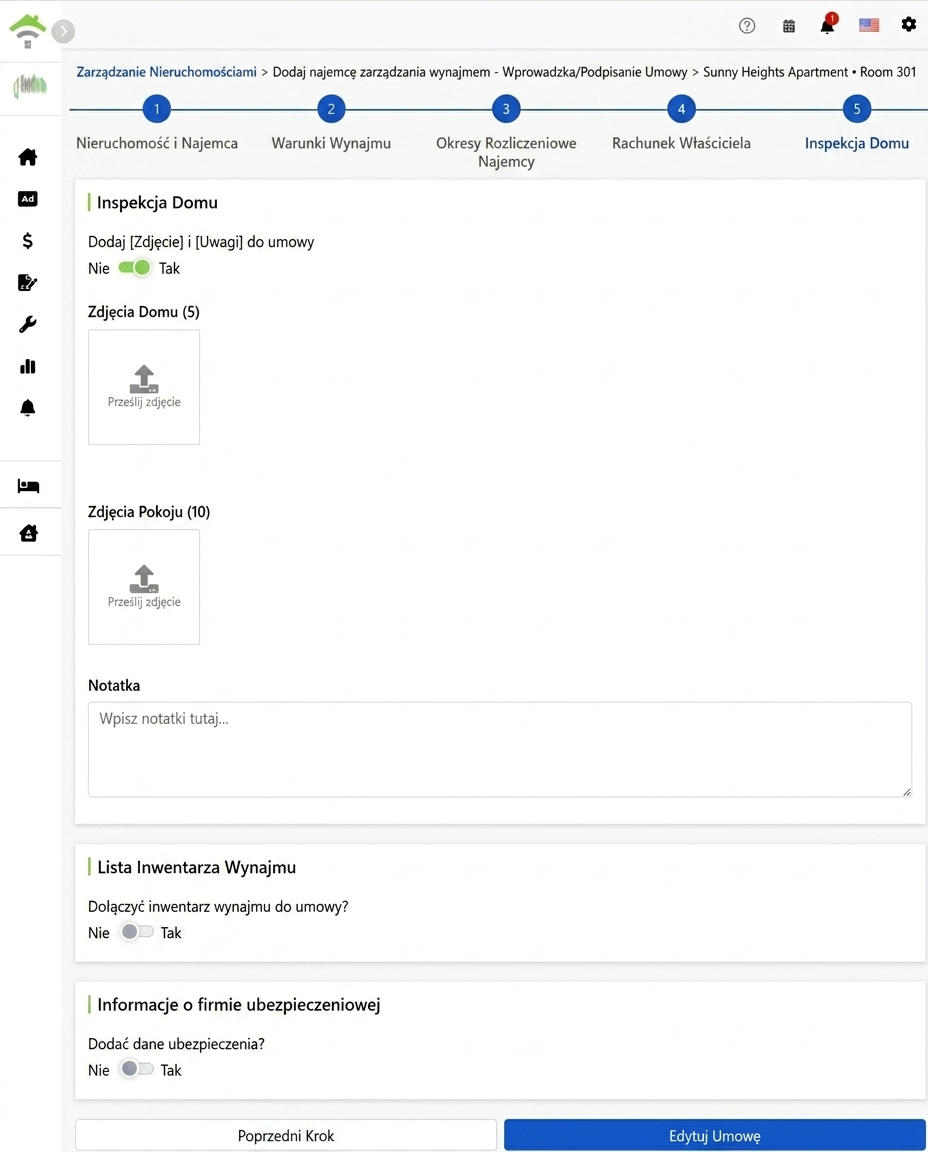Enable adding insurance data toggle
928x1152 pixels.
(x=137, y=1069)
